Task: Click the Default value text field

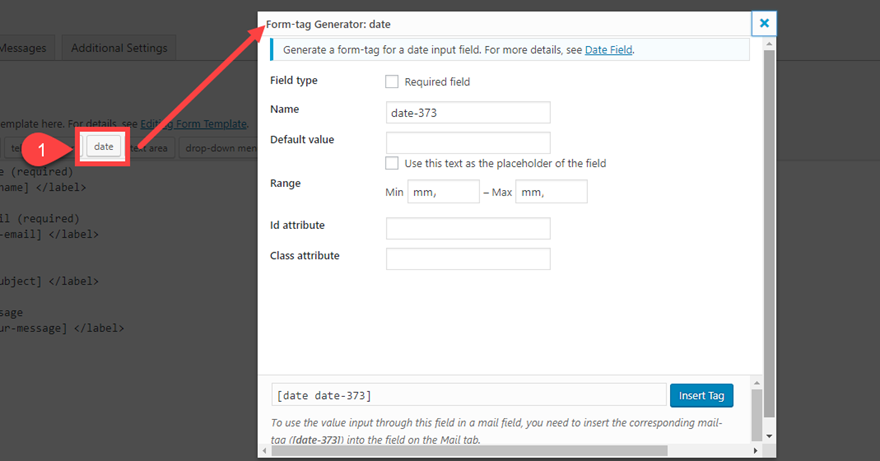Action: click(x=468, y=143)
